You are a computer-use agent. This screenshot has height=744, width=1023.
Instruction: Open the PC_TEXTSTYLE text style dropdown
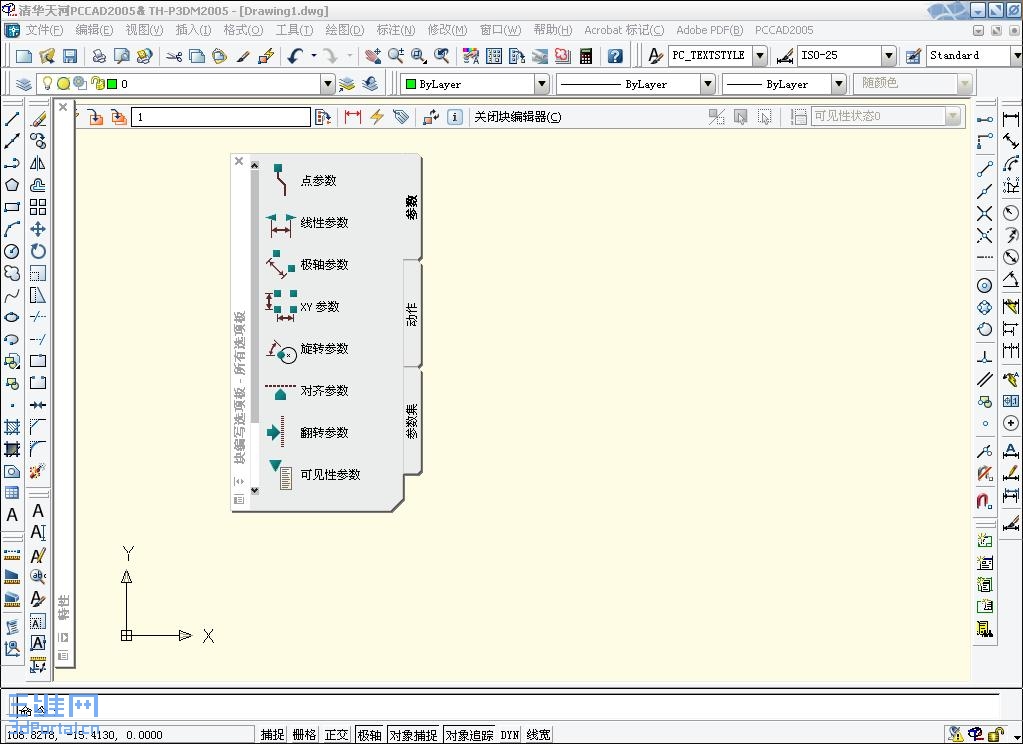point(759,56)
